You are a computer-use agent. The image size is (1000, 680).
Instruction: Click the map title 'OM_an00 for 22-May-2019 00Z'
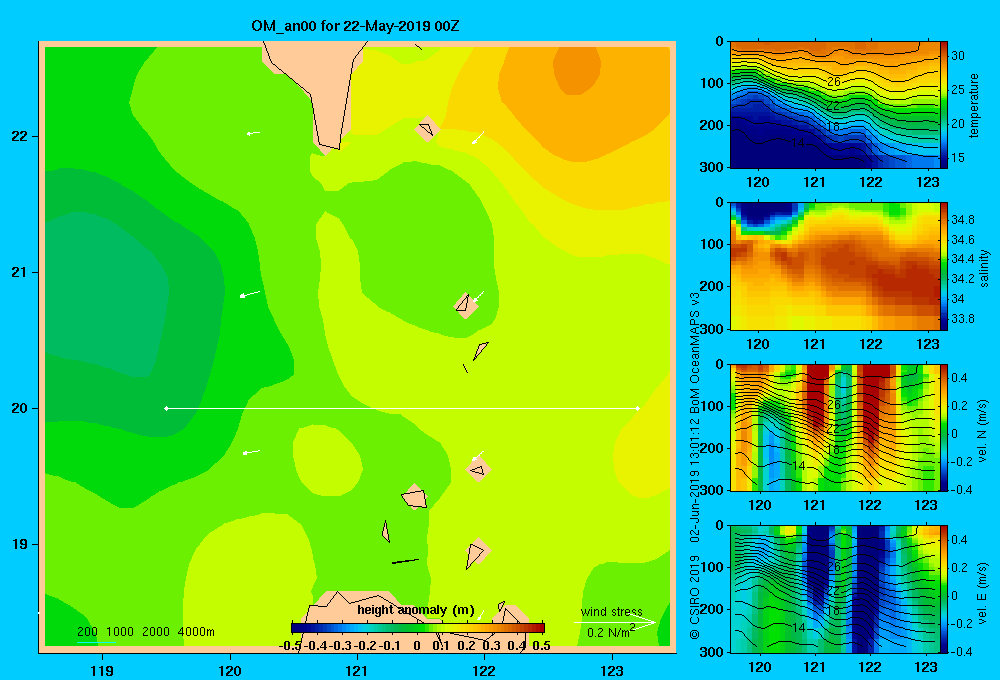[355, 26]
